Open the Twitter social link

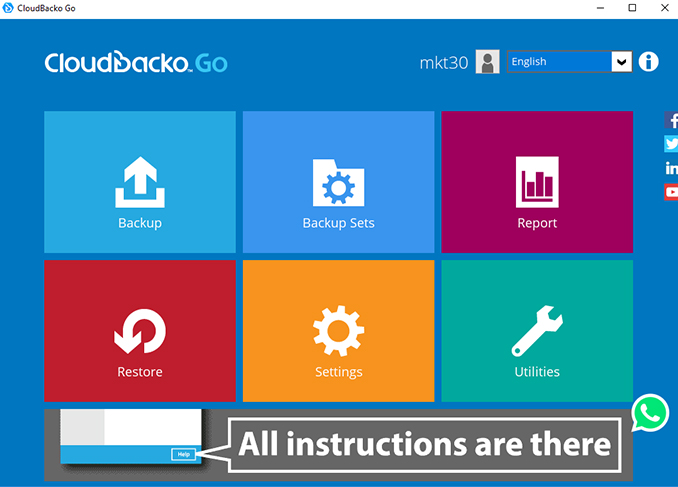click(671, 144)
